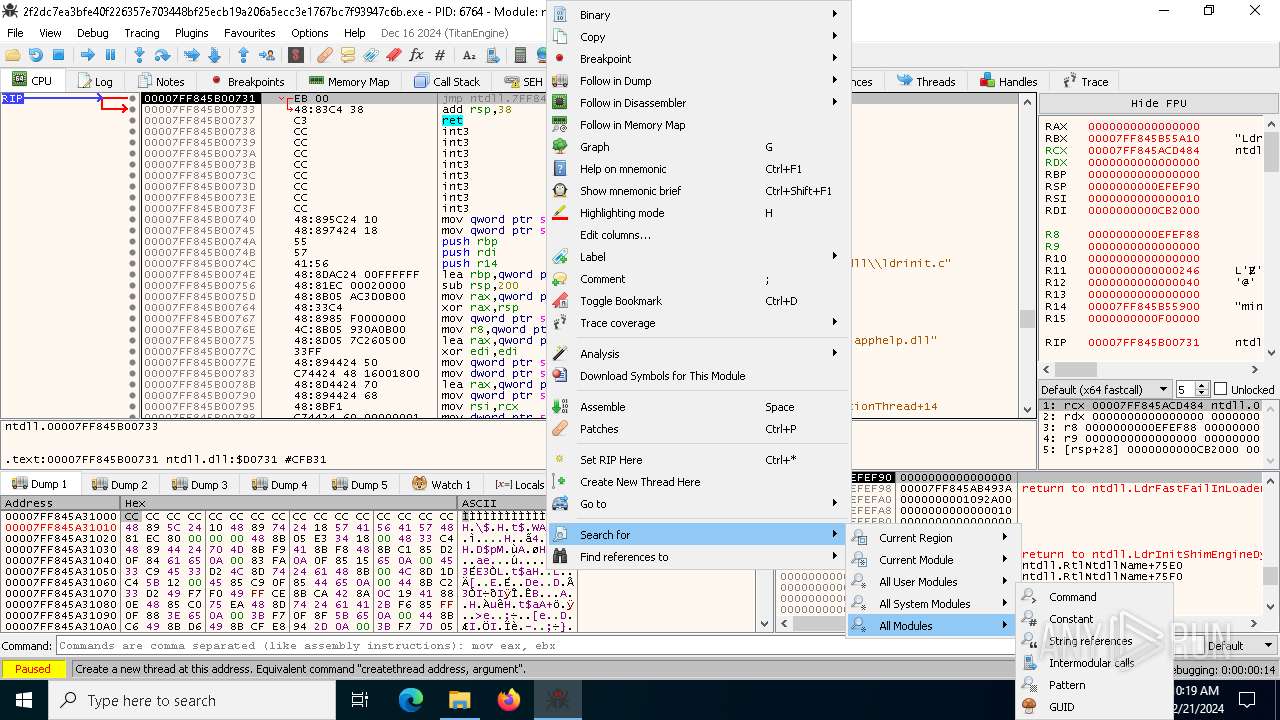
Task: Select Set RIP Here
Action: point(699,460)
